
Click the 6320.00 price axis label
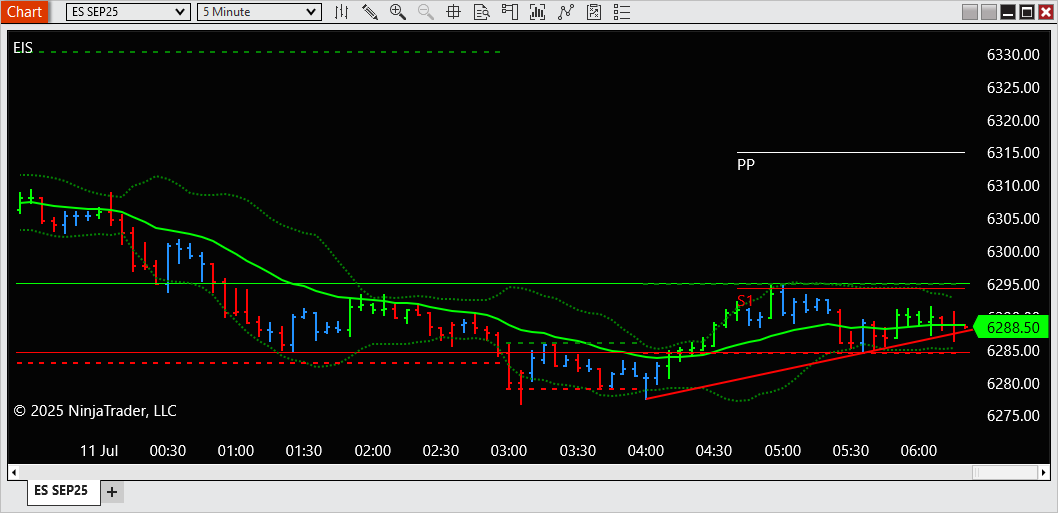point(1013,121)
